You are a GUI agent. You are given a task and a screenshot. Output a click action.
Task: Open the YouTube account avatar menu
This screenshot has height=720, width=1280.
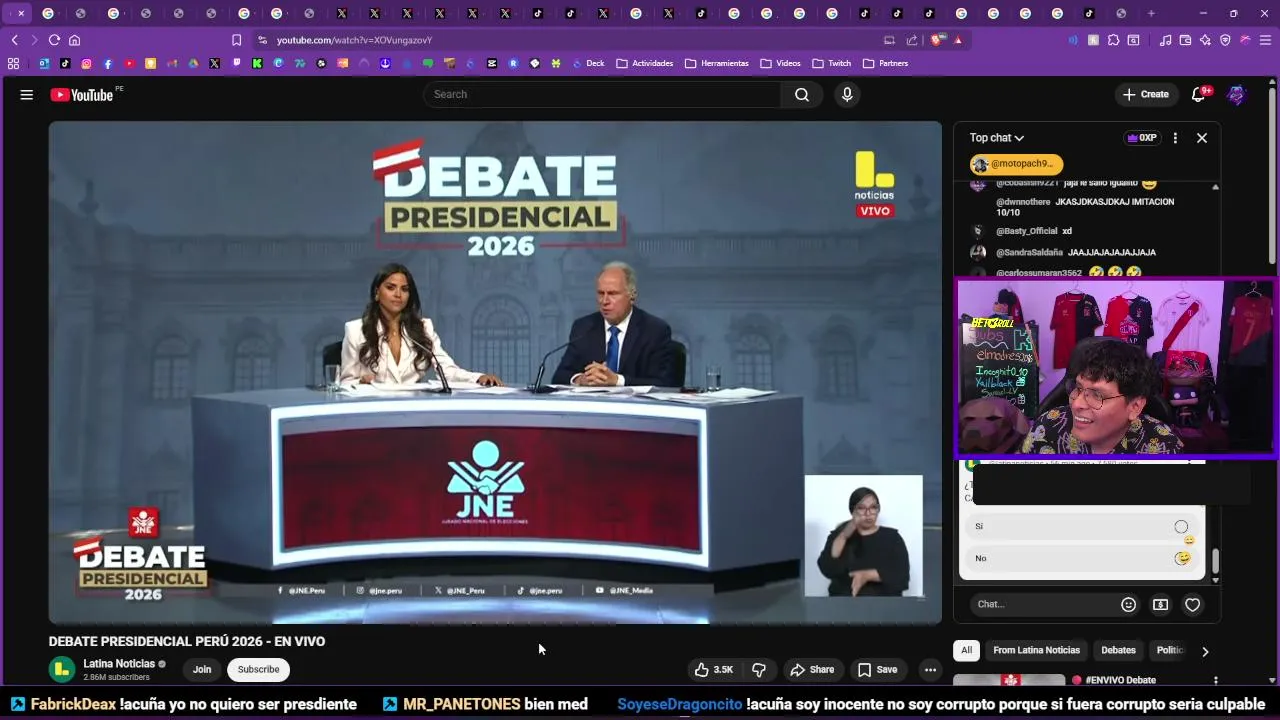coord(1237,94)
